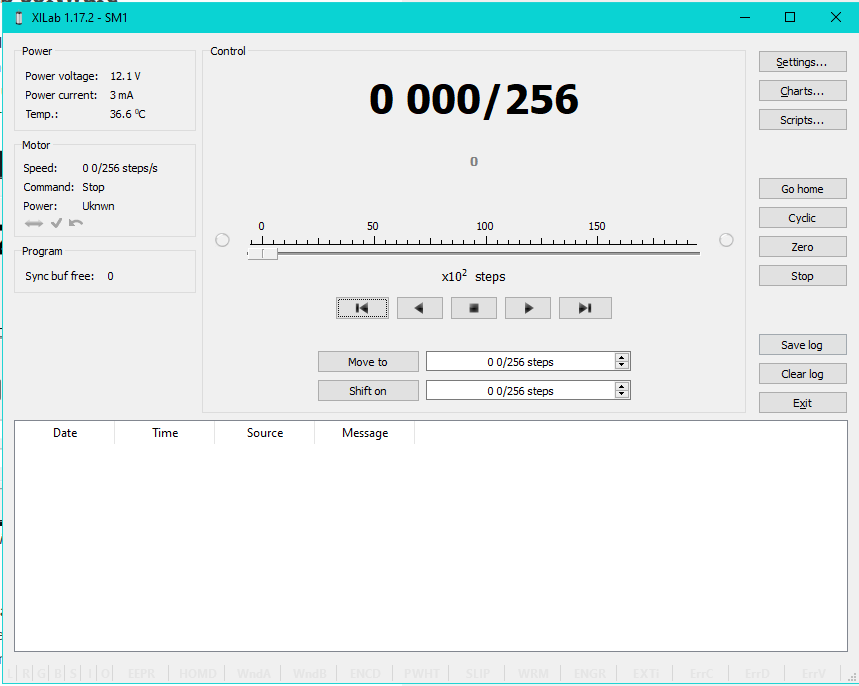This screenshot has height=686, width=859.
Task: Clear the log with Clear log button
Action: click(x=802, y=374)
